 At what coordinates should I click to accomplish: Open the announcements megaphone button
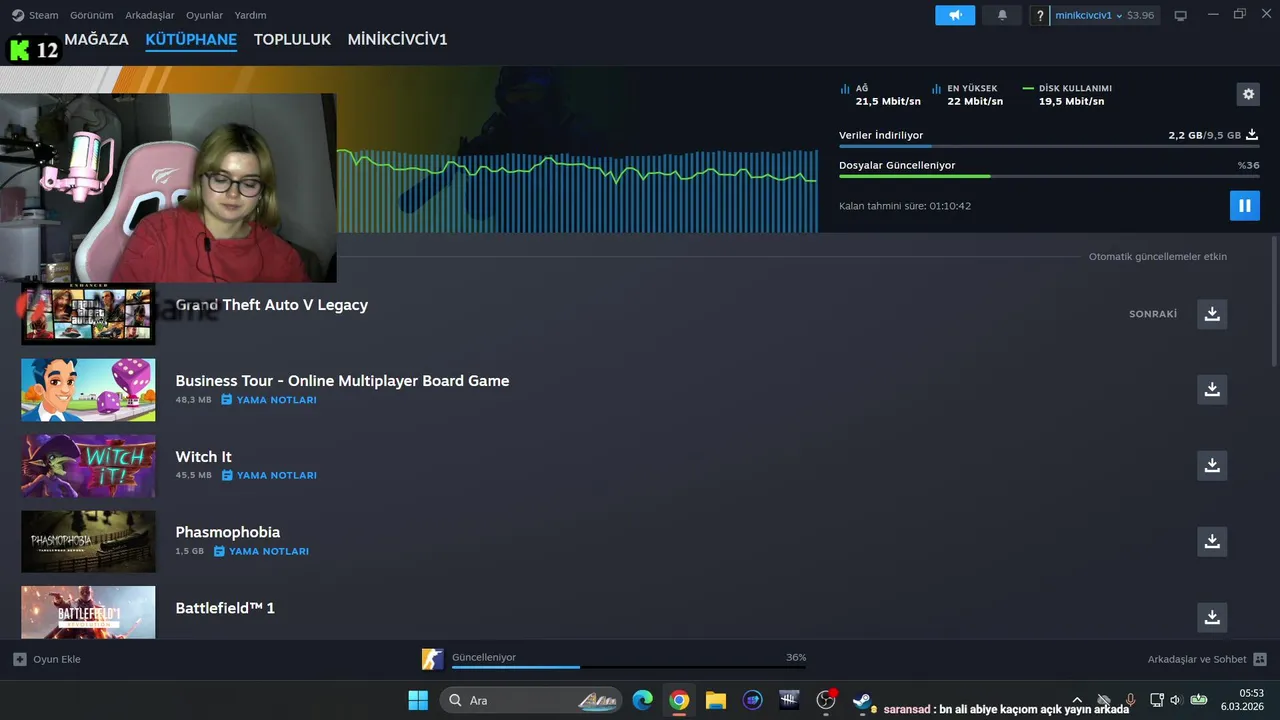(955, 15)
